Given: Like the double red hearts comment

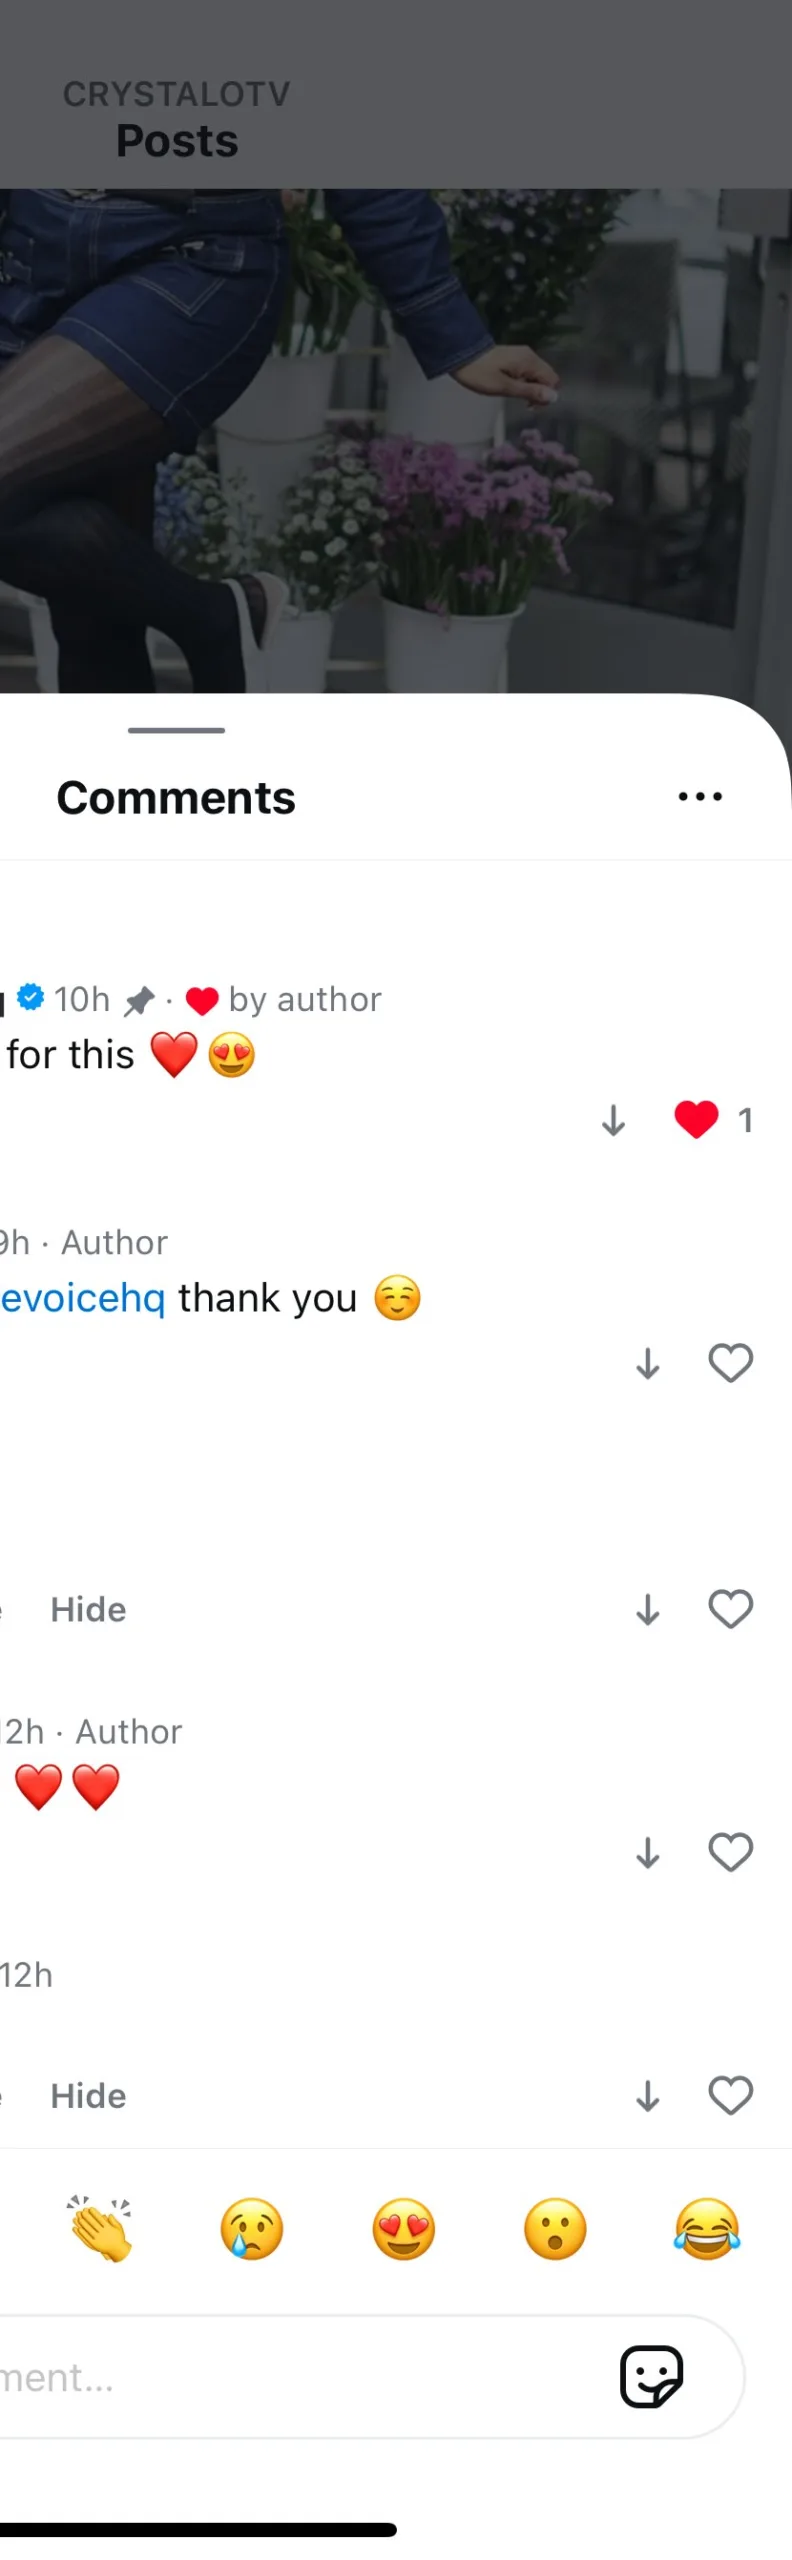Looking at the screenshot, I should (730, 1852).
